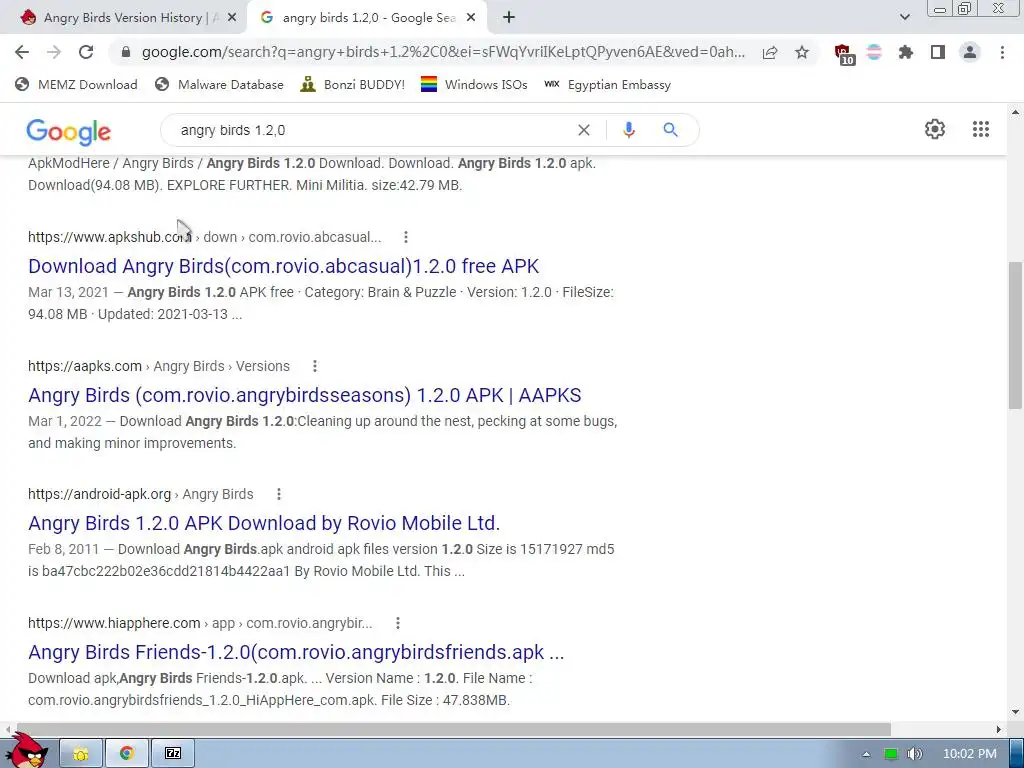Clear the search box with the X
Screen dimensions: 1024x768
(x=584, y=130)
